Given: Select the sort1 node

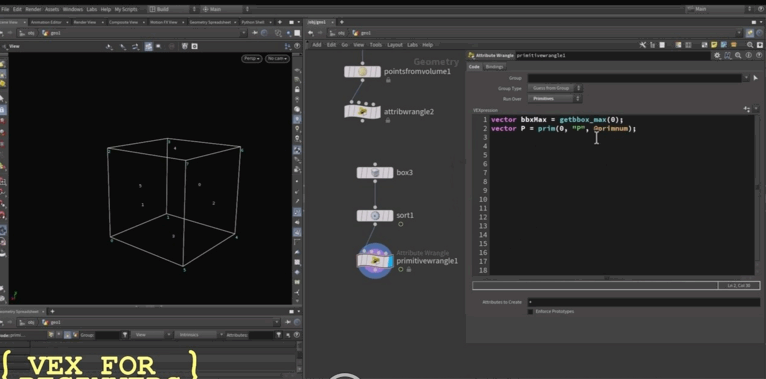Looking at the screenshot, I should point(375,215).
